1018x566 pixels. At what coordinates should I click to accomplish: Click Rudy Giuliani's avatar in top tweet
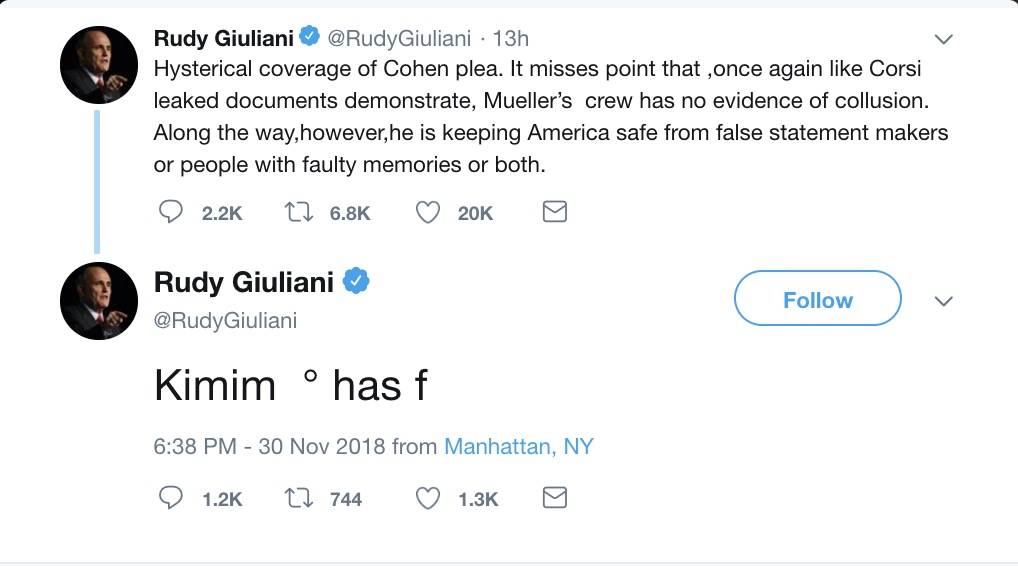[99, 65]
